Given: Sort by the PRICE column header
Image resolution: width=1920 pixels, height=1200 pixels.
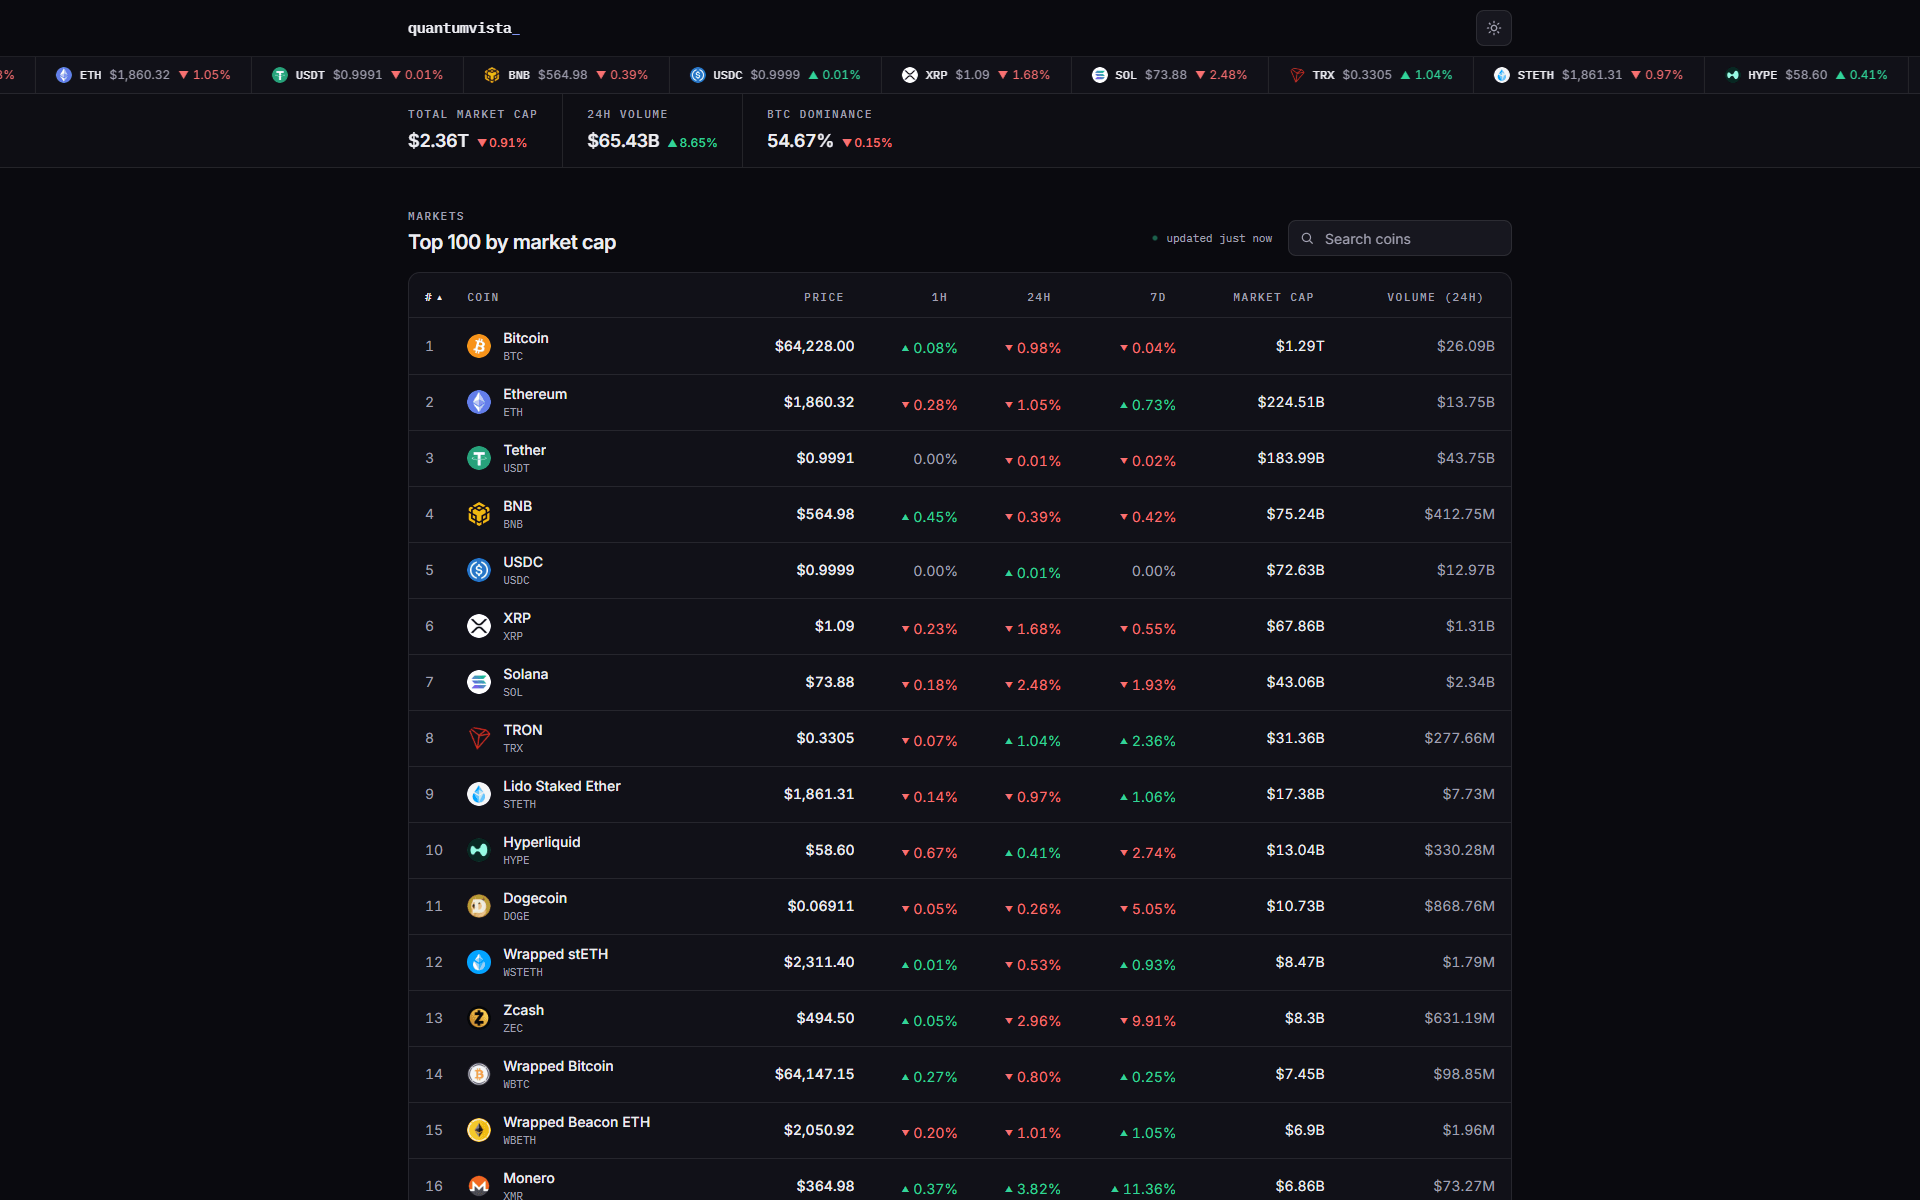Looking at the screenshot, I should (824, 298).
